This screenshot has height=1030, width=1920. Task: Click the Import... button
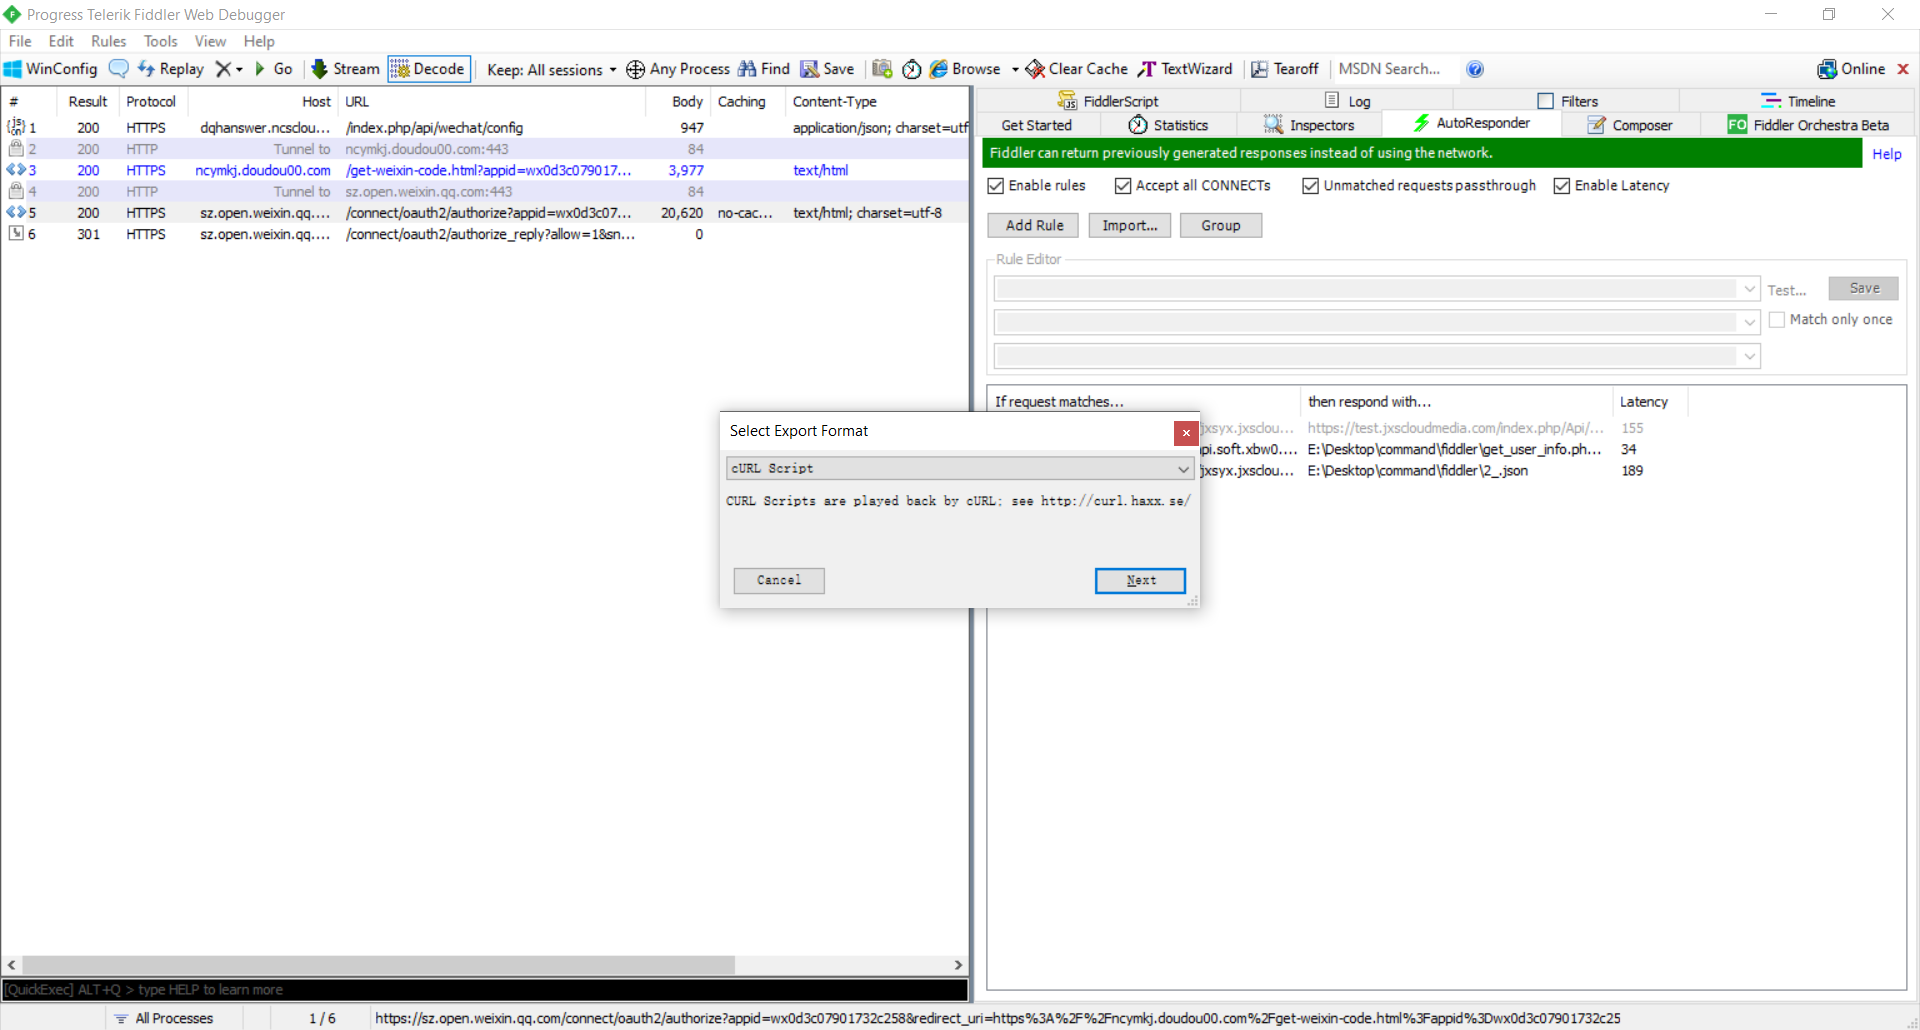coord(1130,226)
